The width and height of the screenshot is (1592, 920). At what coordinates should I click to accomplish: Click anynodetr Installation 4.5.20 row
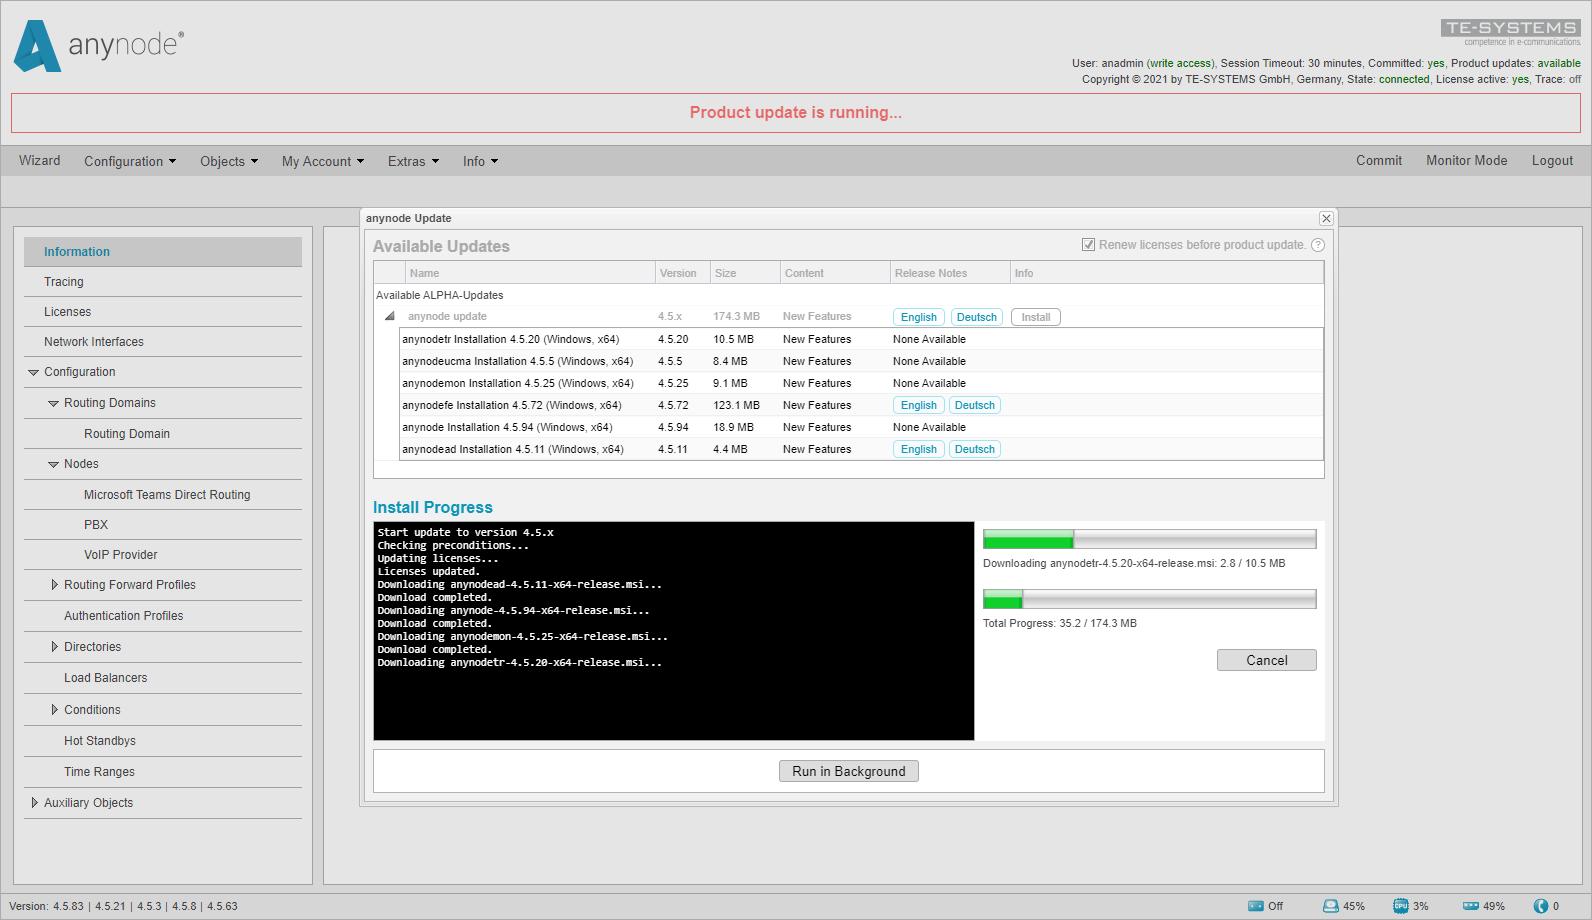tap(861, 339)
